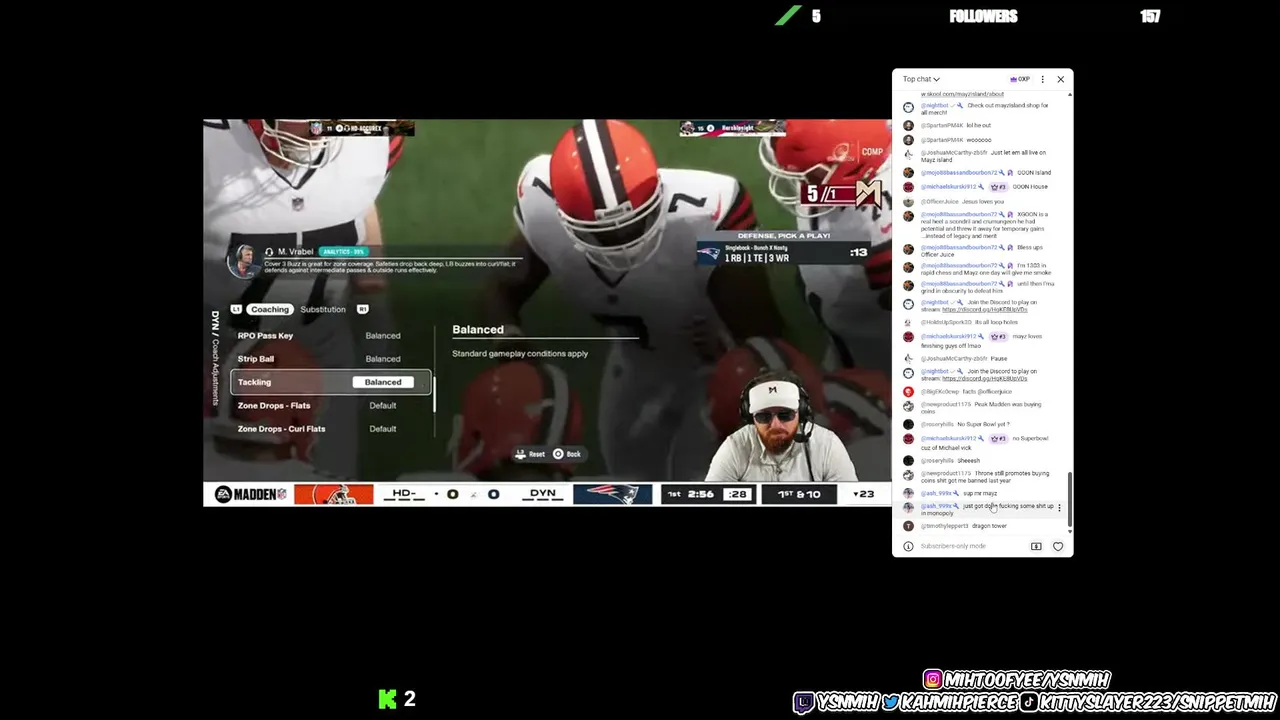Screen dimensions: 1280x720
Task: Click the #3 member badge on GOON House message
Action: 998,187
